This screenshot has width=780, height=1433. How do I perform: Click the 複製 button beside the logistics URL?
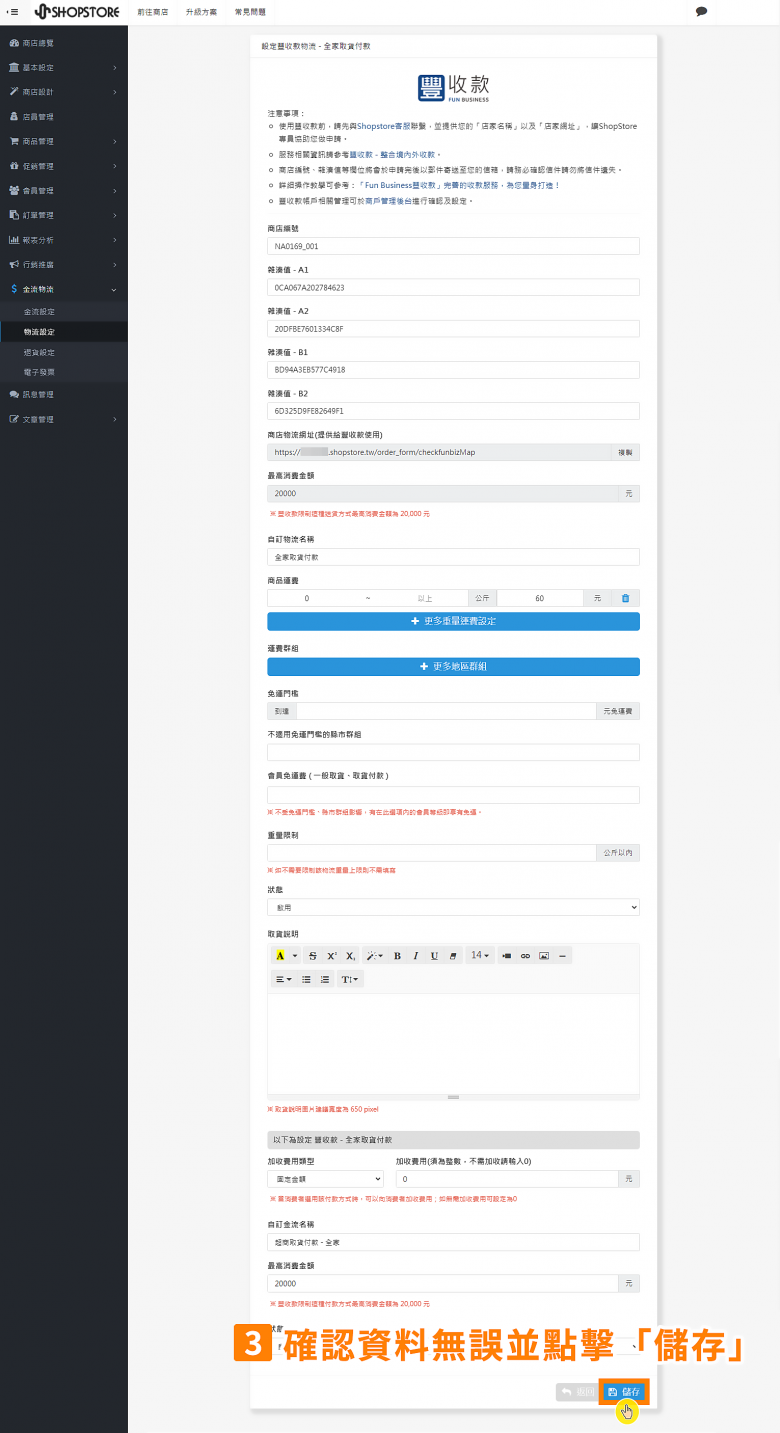625,452
